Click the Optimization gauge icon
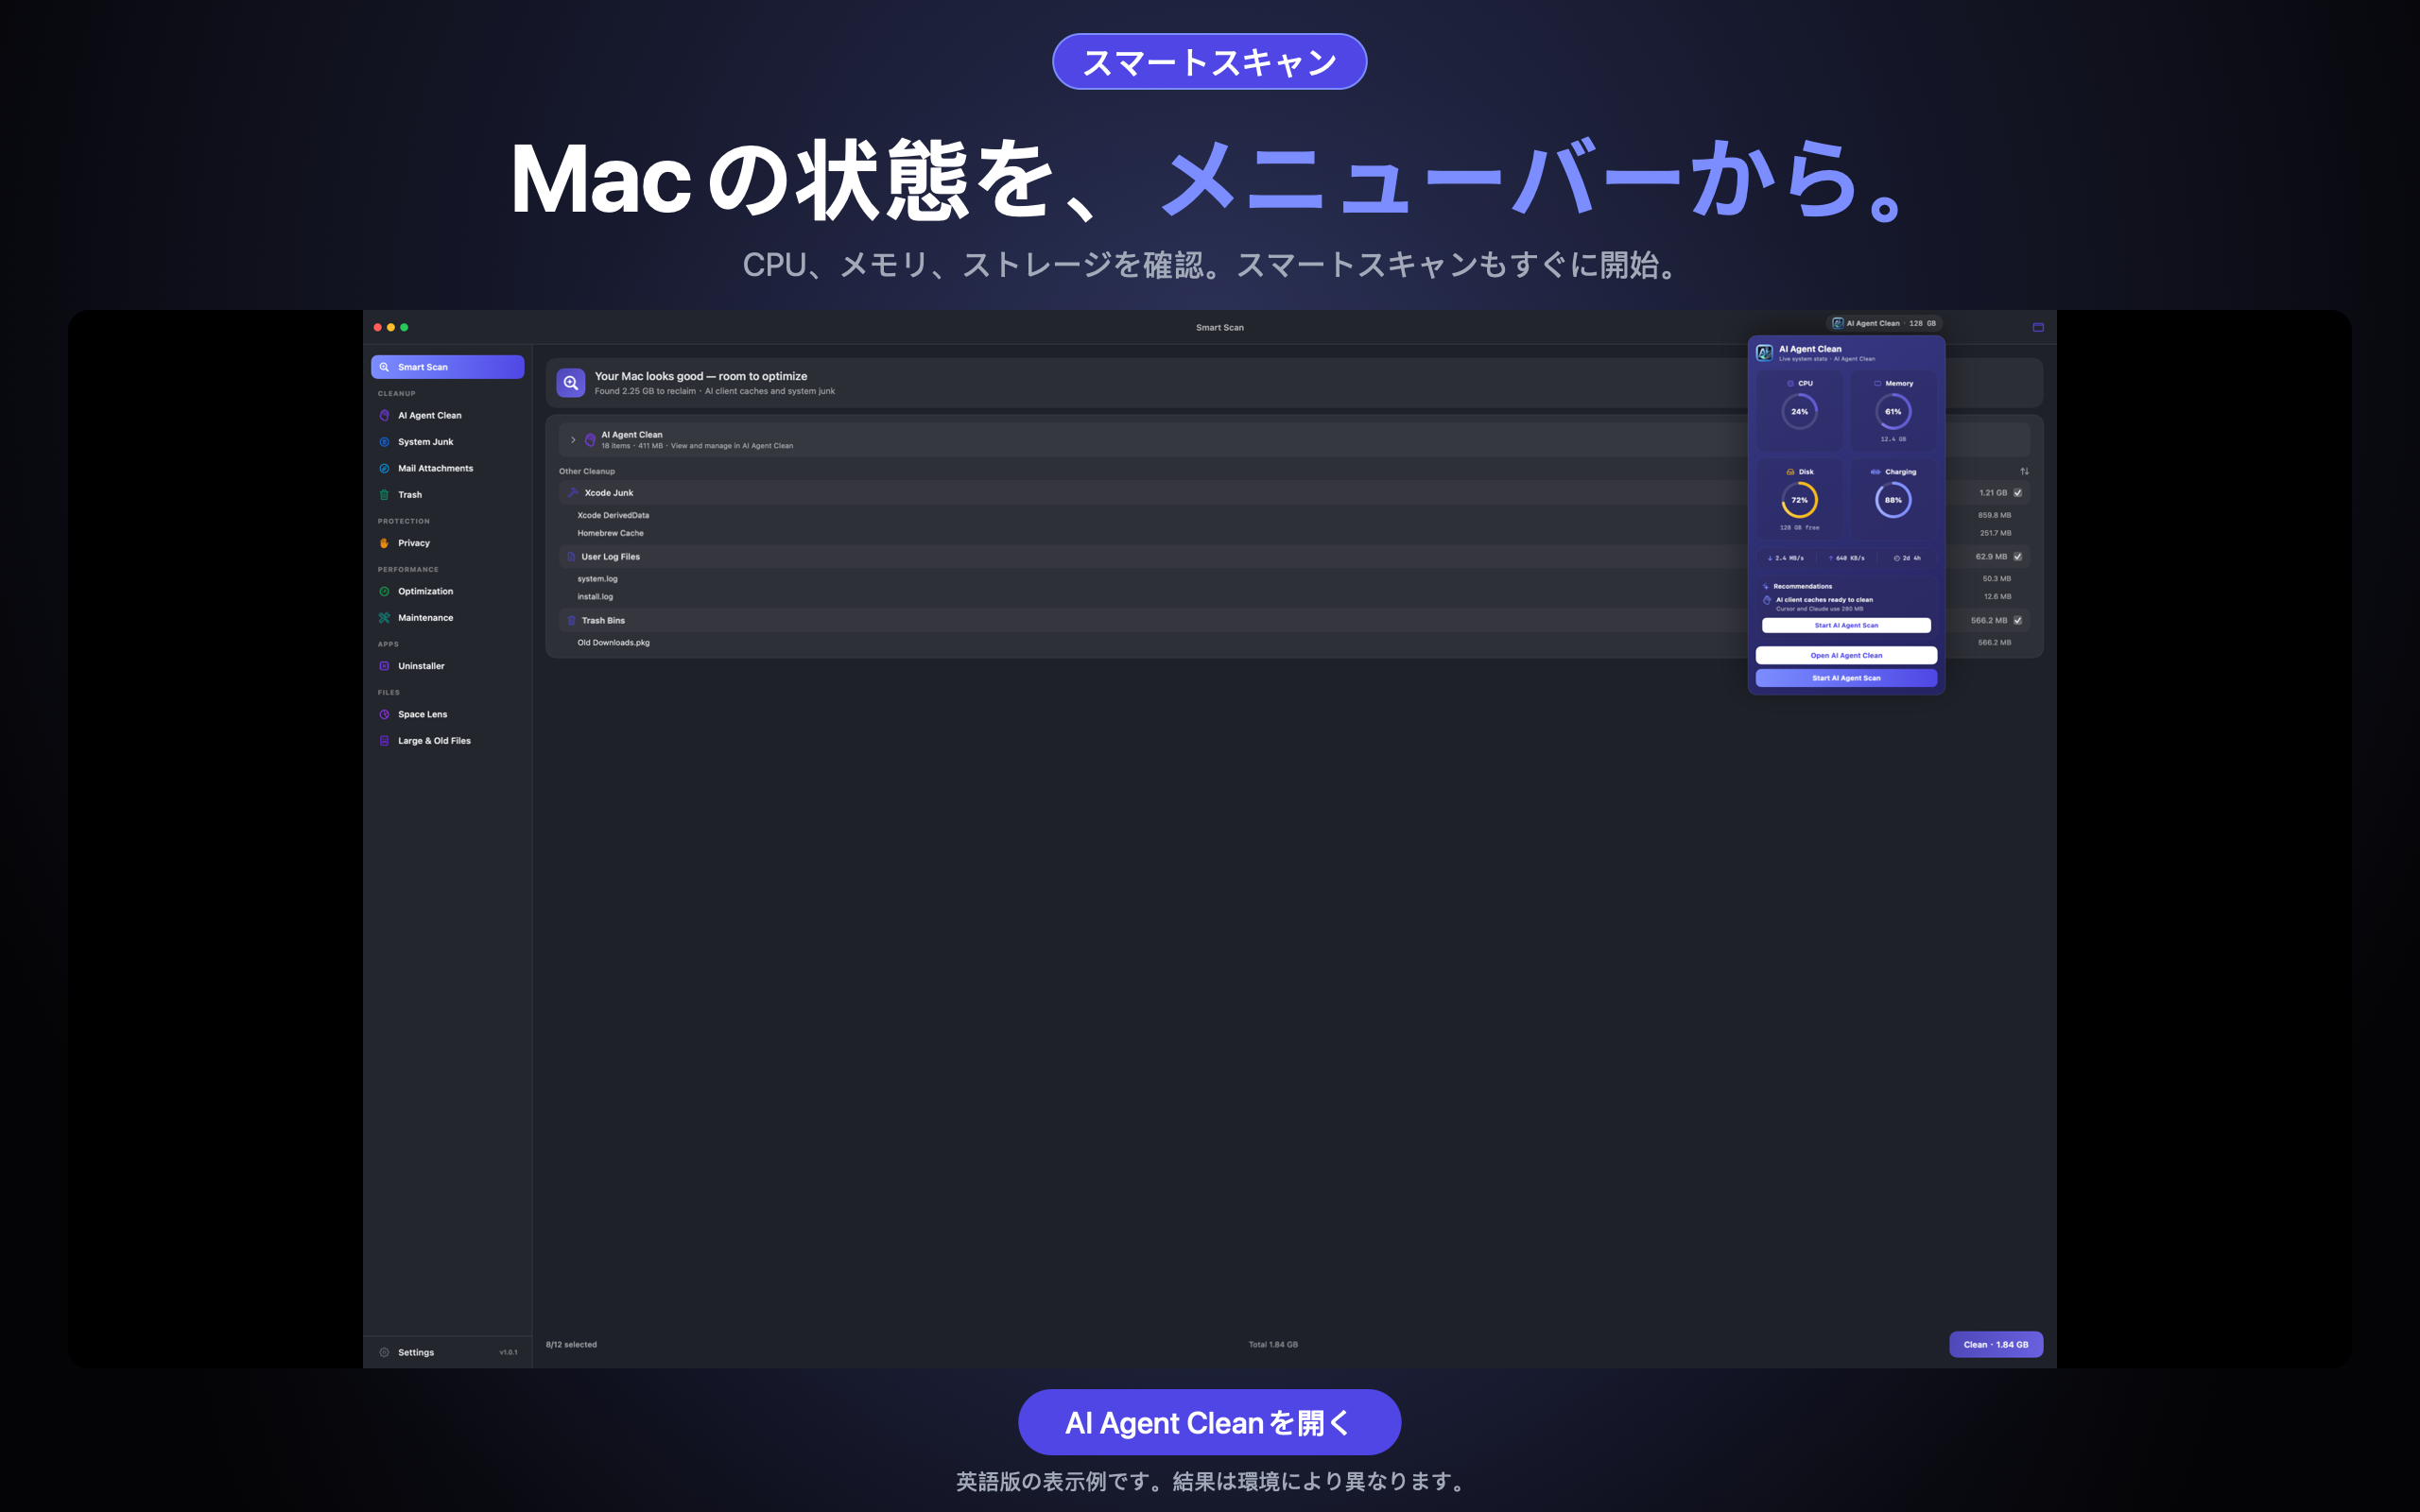 [384, 591]
